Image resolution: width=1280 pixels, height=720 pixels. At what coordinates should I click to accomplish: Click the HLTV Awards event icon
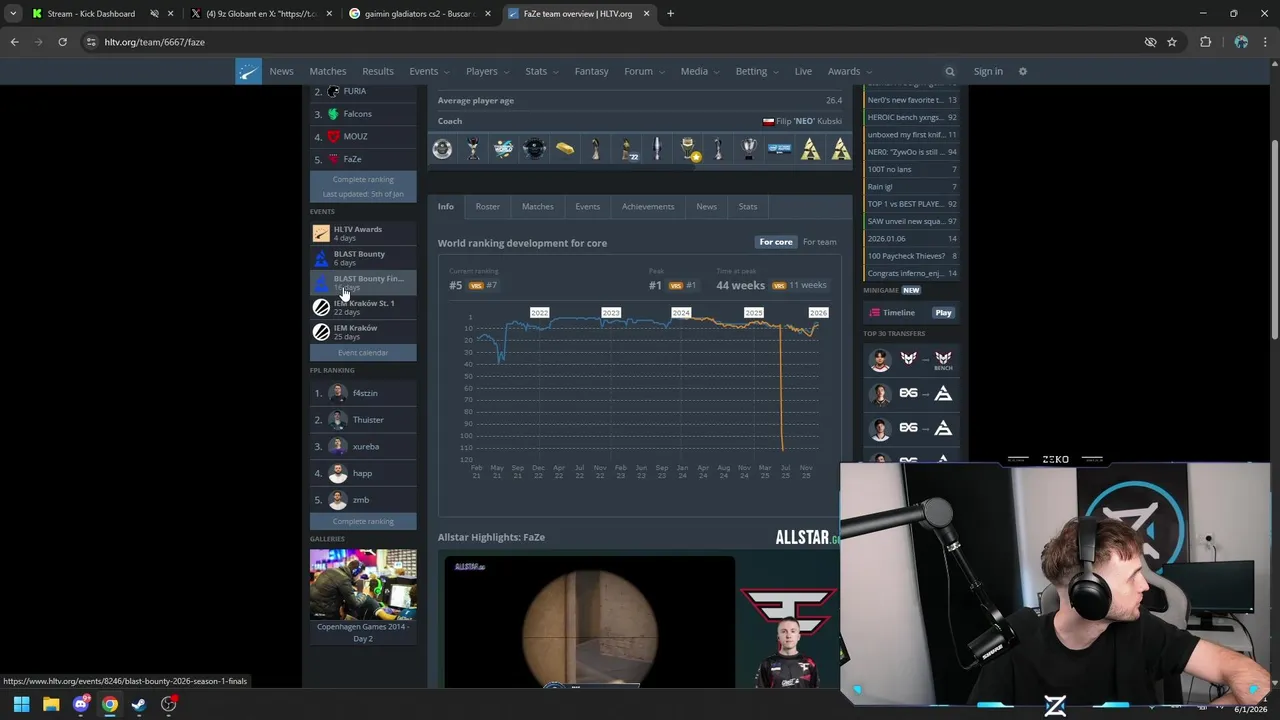(321, 234)
